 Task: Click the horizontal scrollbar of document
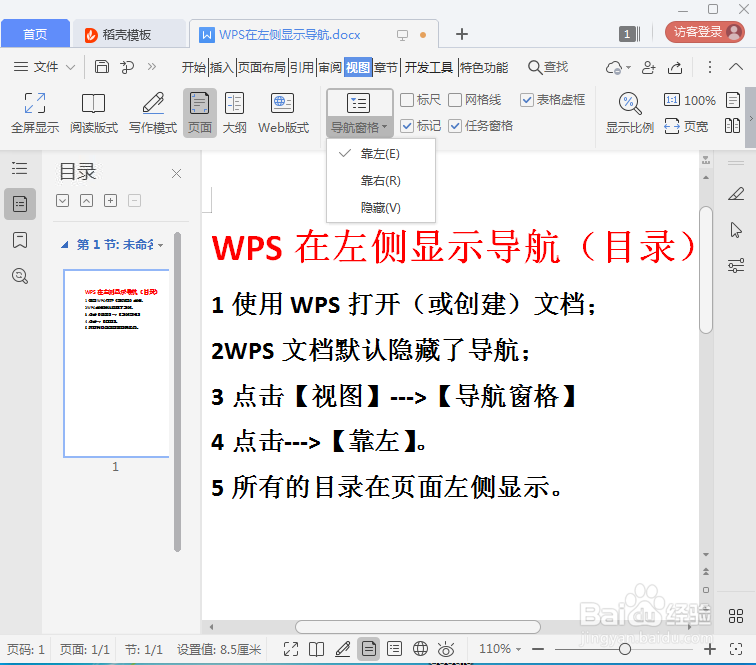click(418, 627)
